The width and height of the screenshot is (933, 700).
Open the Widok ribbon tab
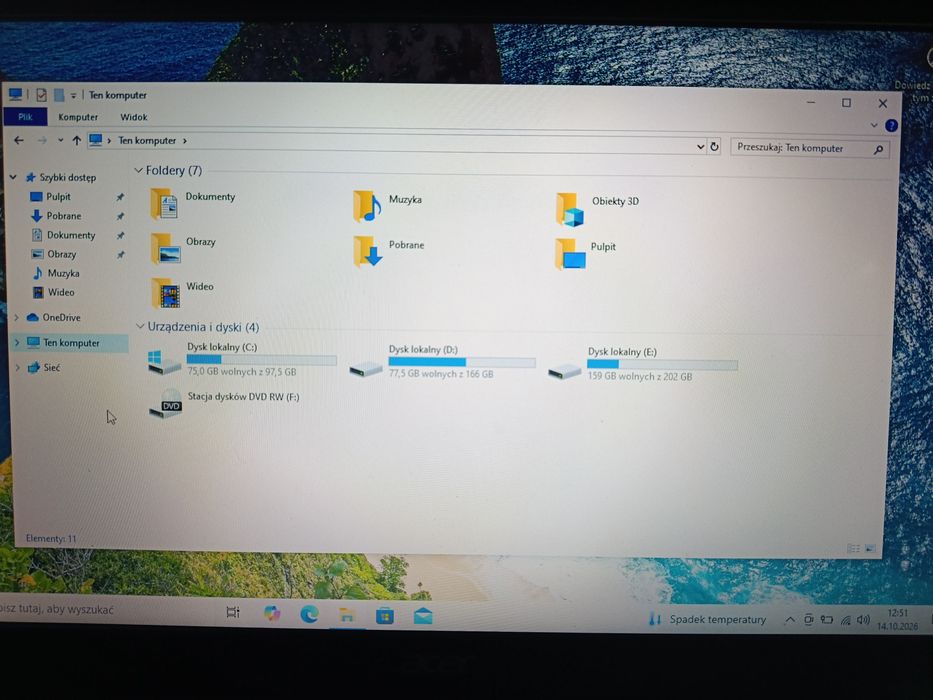coord(134,117)
